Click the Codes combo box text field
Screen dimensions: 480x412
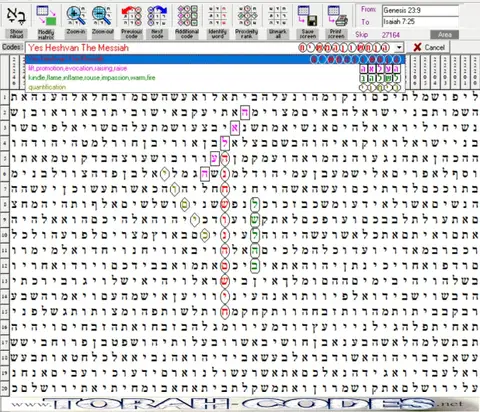210,48
